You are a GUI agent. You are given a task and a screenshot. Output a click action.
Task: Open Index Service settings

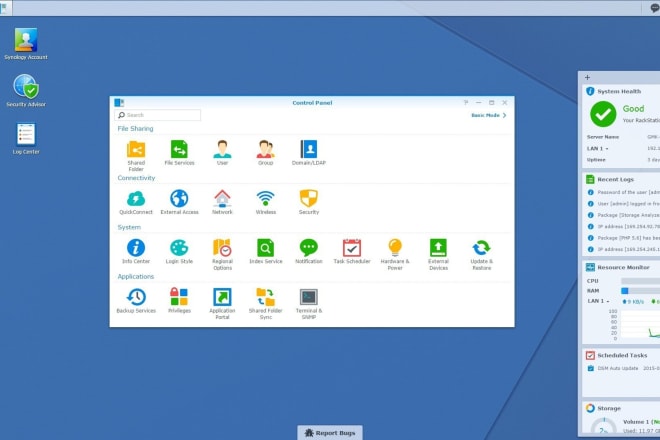click(x=266, y=251)
